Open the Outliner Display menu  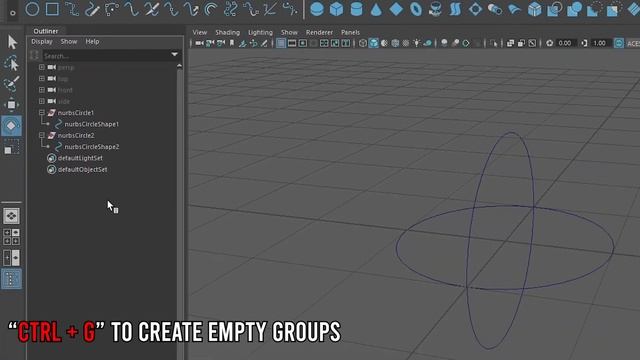(x=42, y=42)
